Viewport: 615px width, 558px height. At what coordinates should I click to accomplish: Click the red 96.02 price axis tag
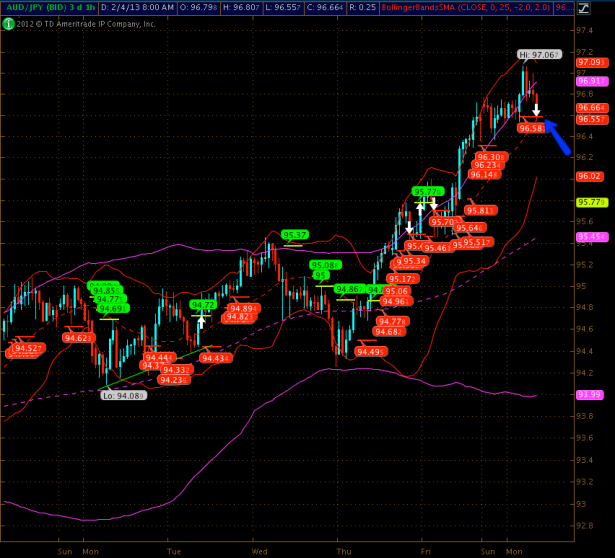point(588,176)
